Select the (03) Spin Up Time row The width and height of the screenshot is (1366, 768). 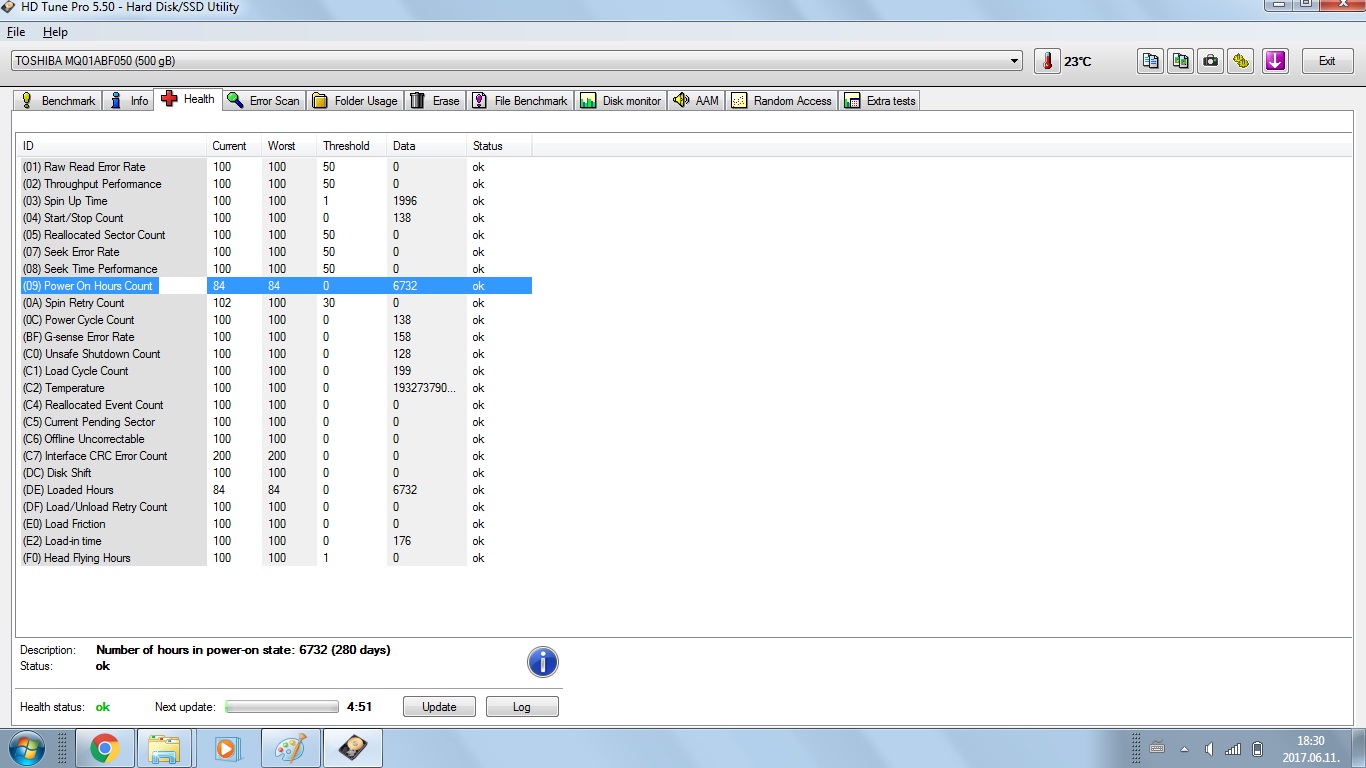(276, 201)
